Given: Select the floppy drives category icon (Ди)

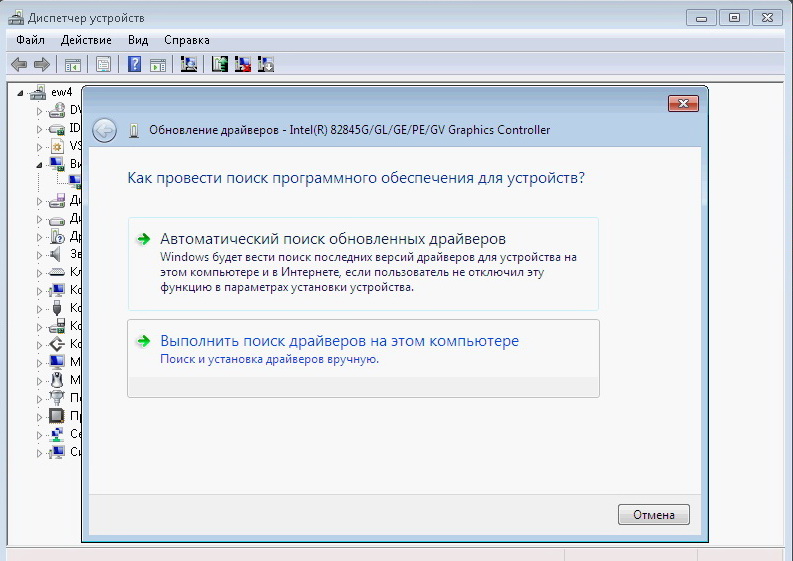Looking at the screenshot, I should (x=57, y=200).
